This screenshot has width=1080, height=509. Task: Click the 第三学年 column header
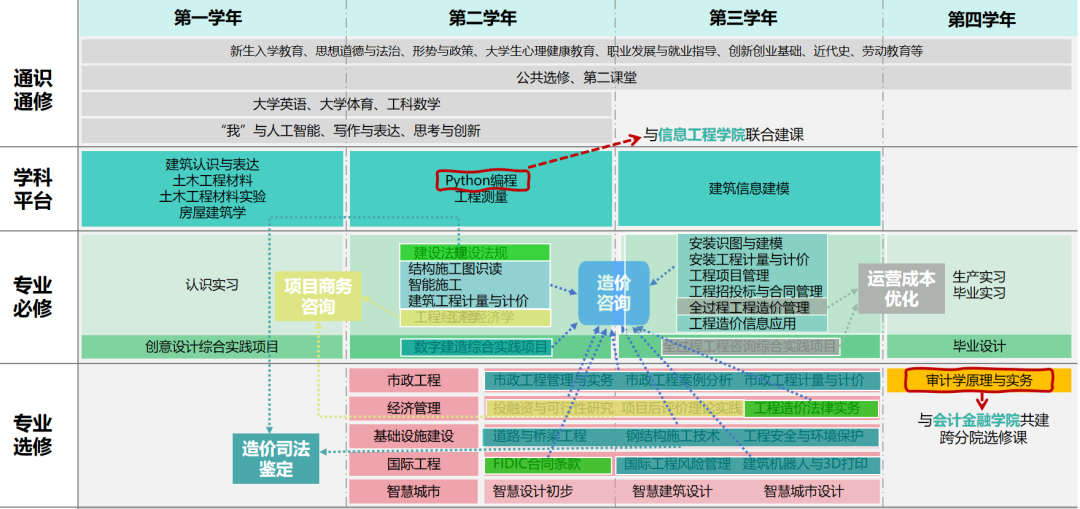(x=742, y=18)
